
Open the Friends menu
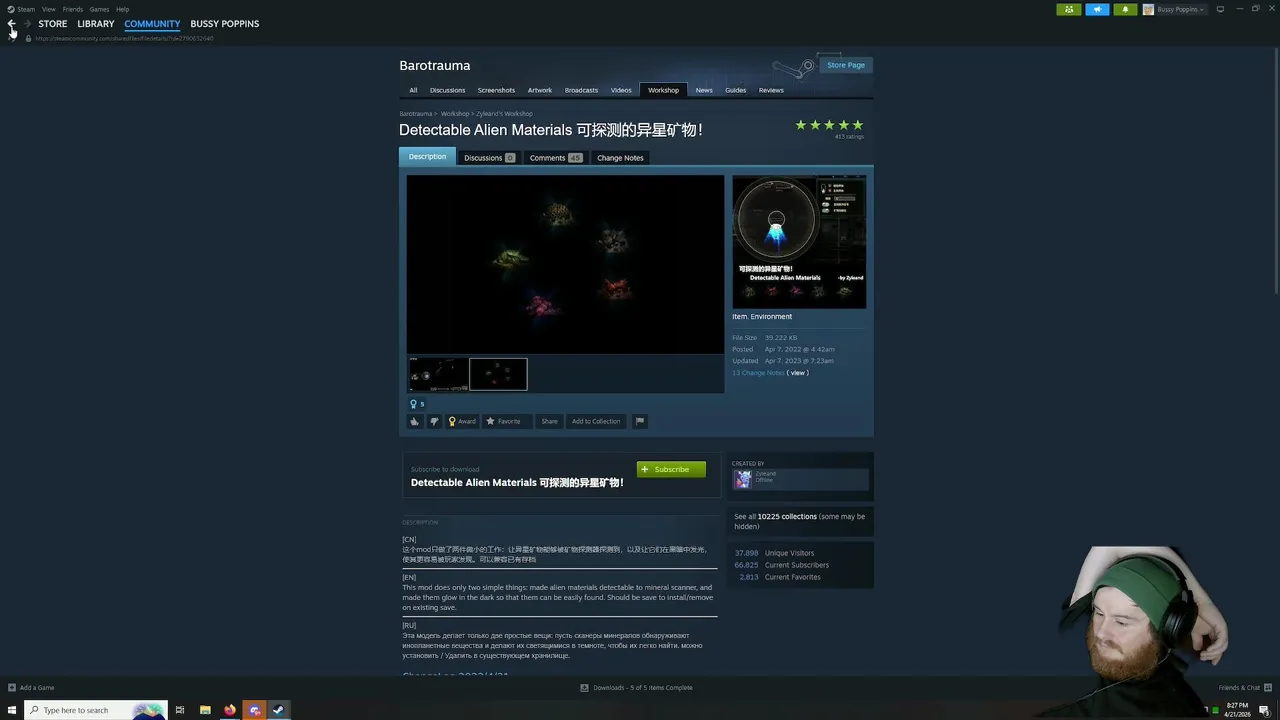(73, 9)
